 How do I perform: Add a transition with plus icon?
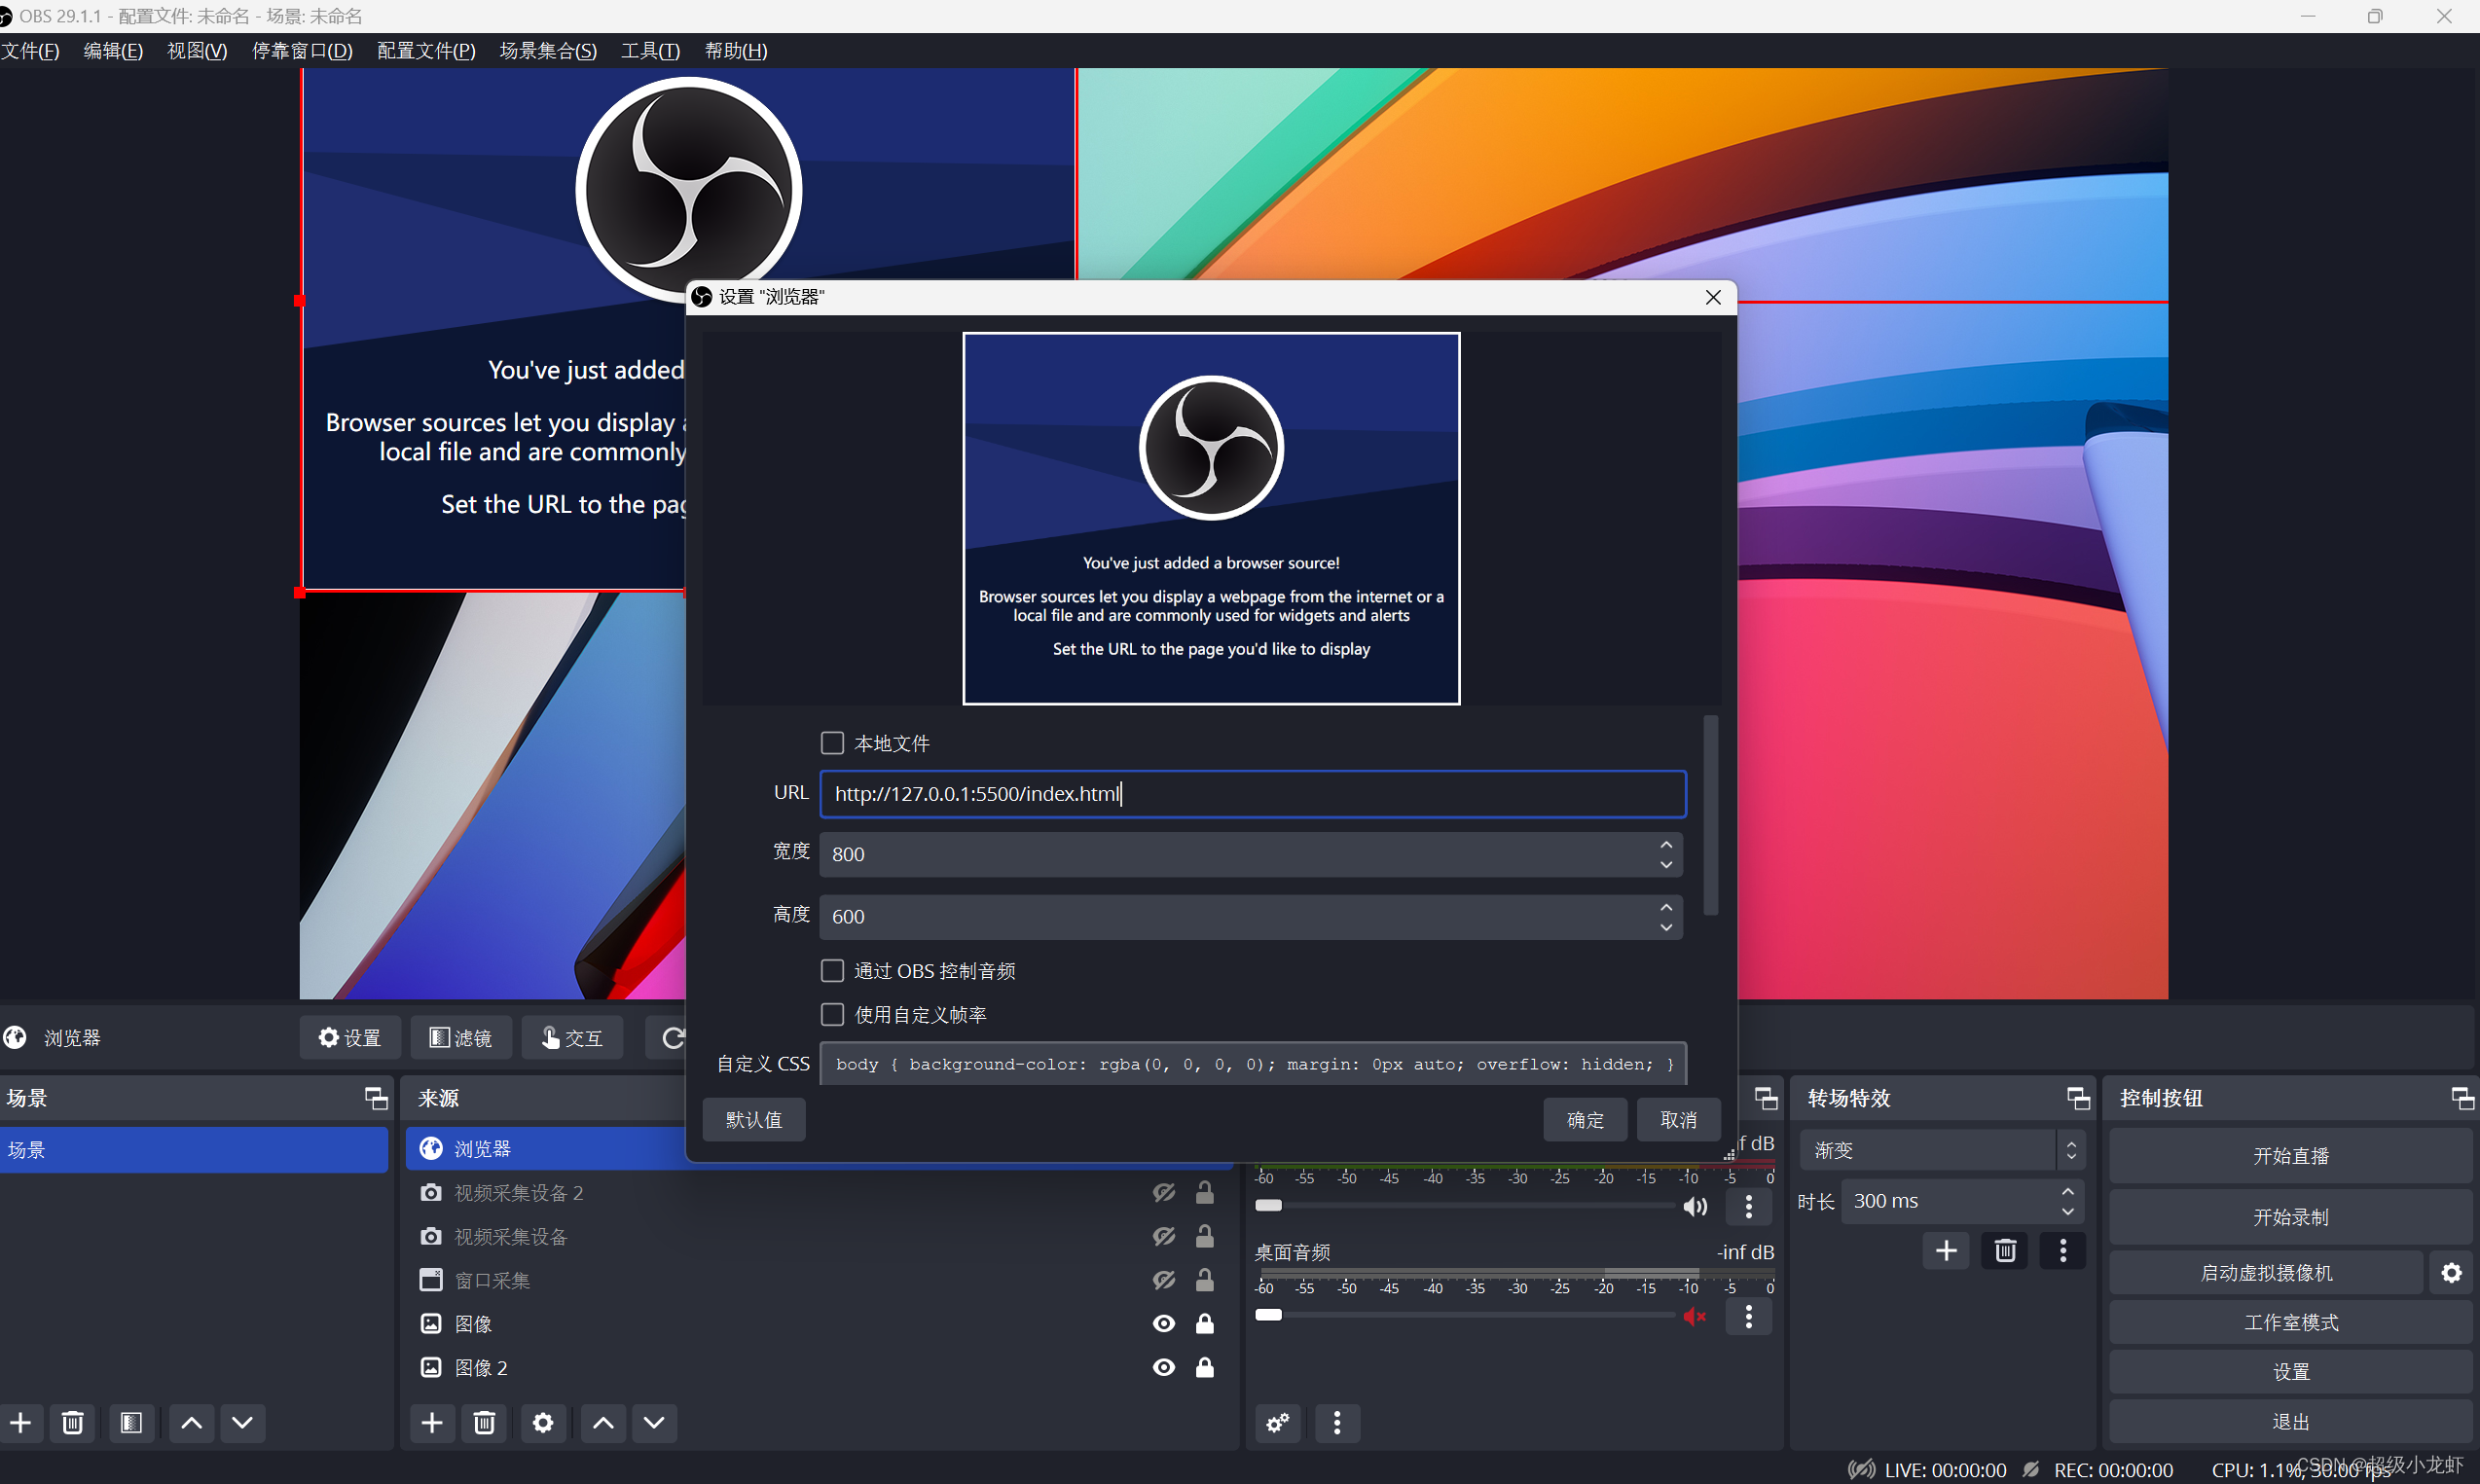1946,1250
